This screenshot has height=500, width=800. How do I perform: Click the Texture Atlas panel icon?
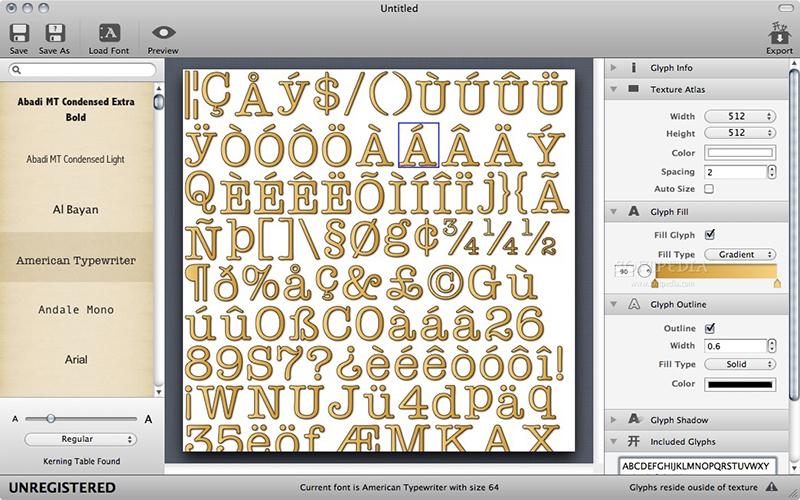(x=634, y=89)
